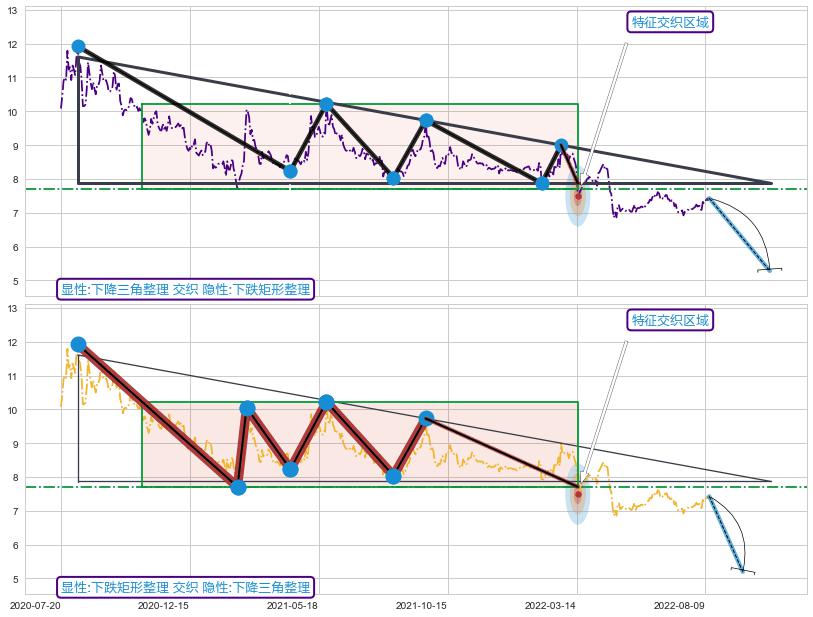The width and height of the screenshot is (813, 617).
Task: Click the blue forecast arrow in the top chart
Action: point(738,233)
